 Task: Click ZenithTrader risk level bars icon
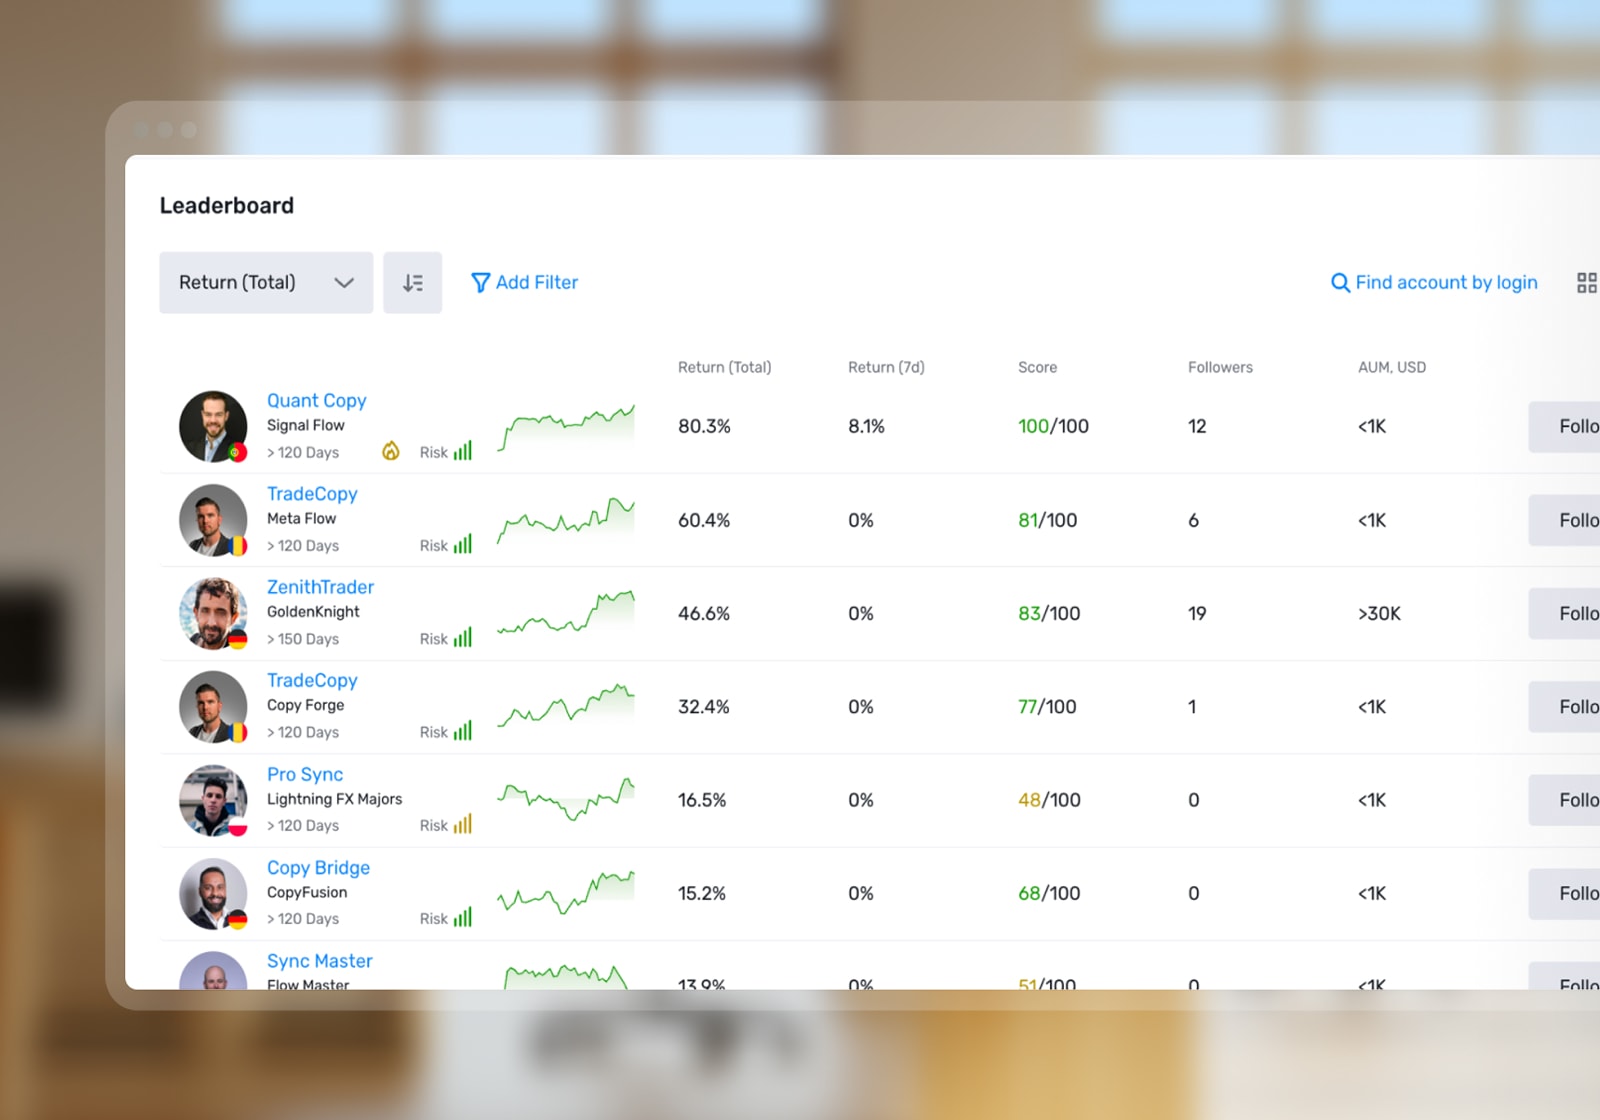pyautogui.click(x=462, y=638)
